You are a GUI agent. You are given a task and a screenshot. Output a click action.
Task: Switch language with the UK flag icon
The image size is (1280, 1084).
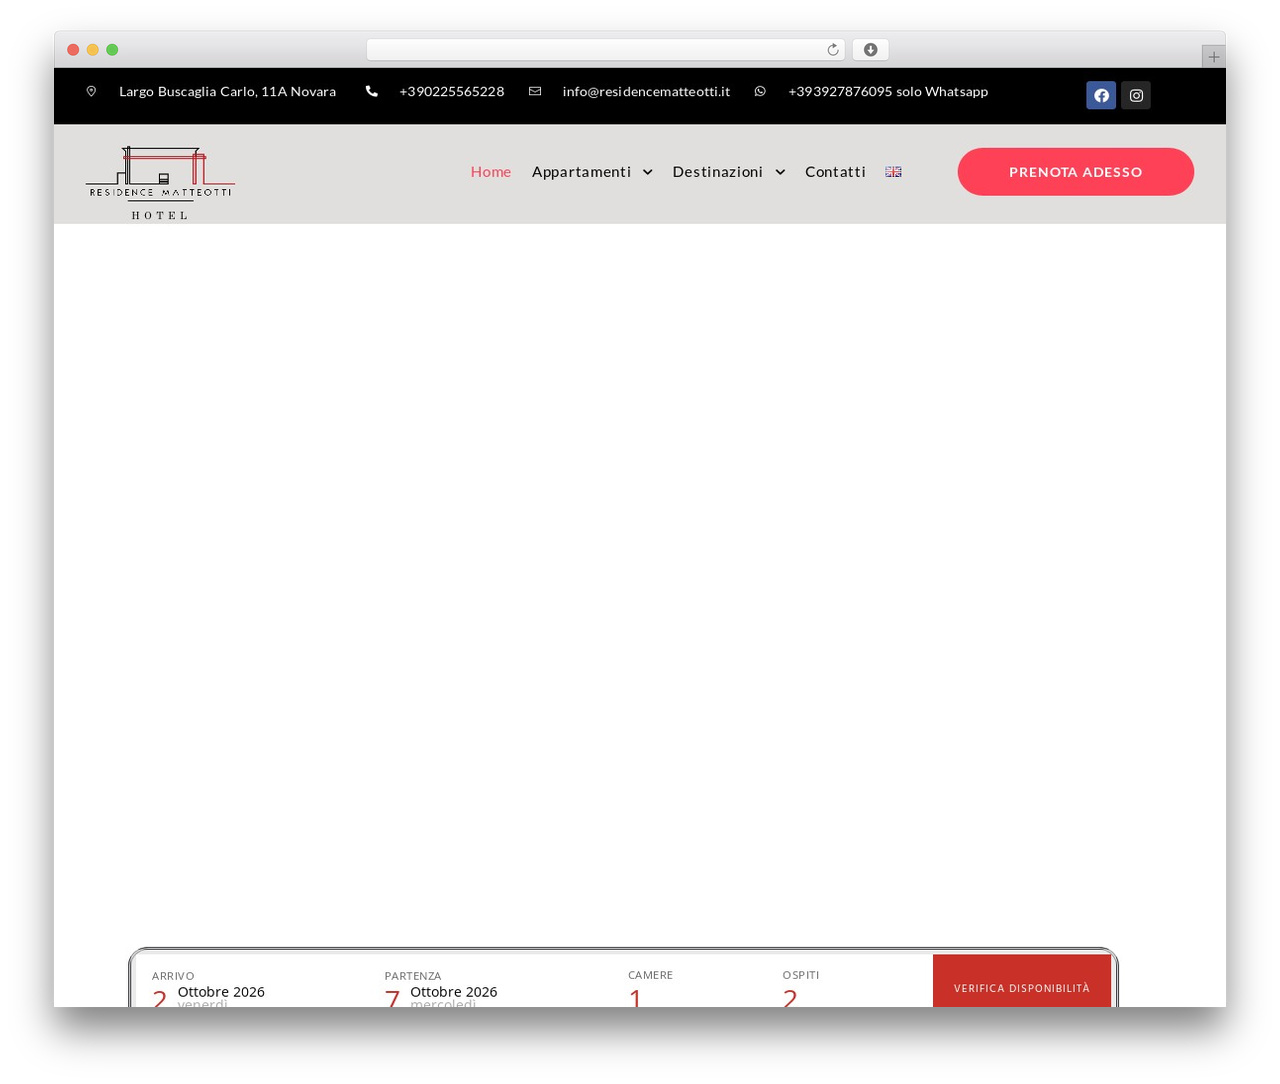pos(893,172)
